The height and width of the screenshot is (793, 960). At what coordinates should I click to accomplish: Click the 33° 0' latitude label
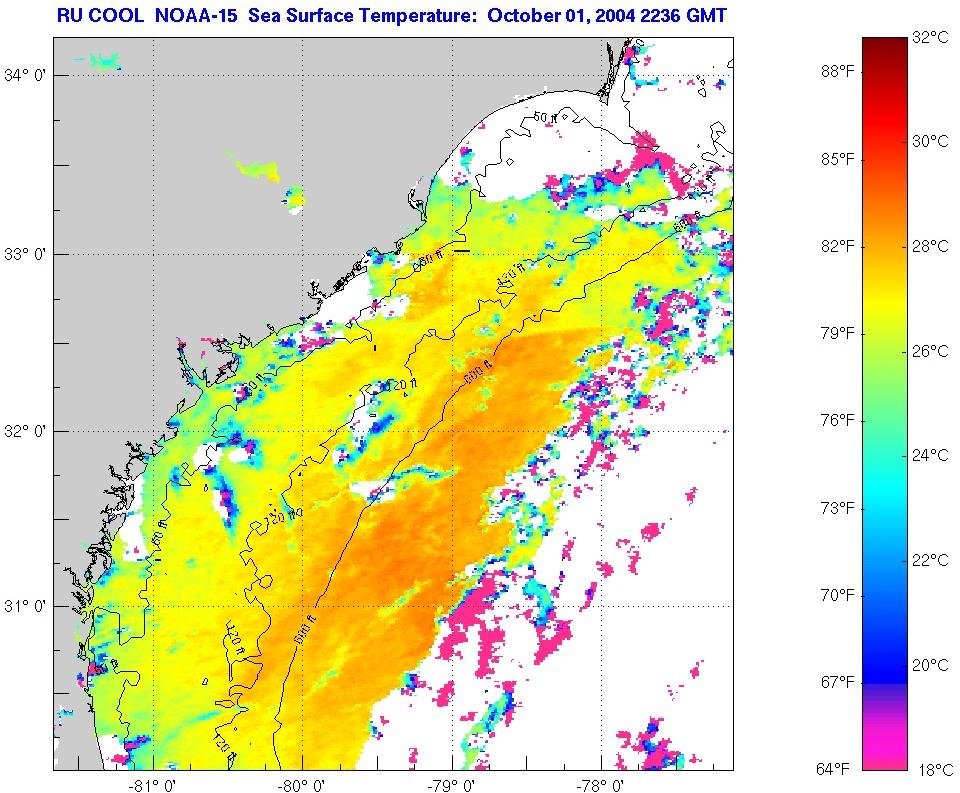click(25, 254)
